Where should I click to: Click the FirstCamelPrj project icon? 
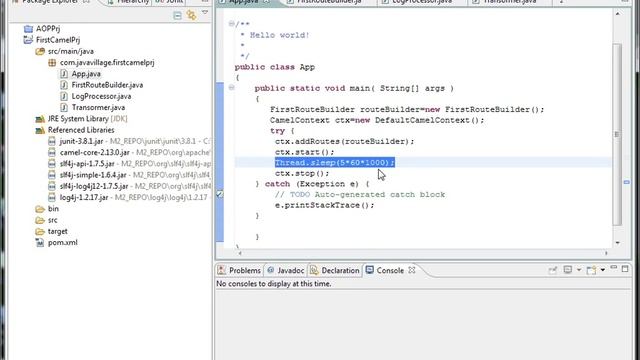(x=28, y=40)
